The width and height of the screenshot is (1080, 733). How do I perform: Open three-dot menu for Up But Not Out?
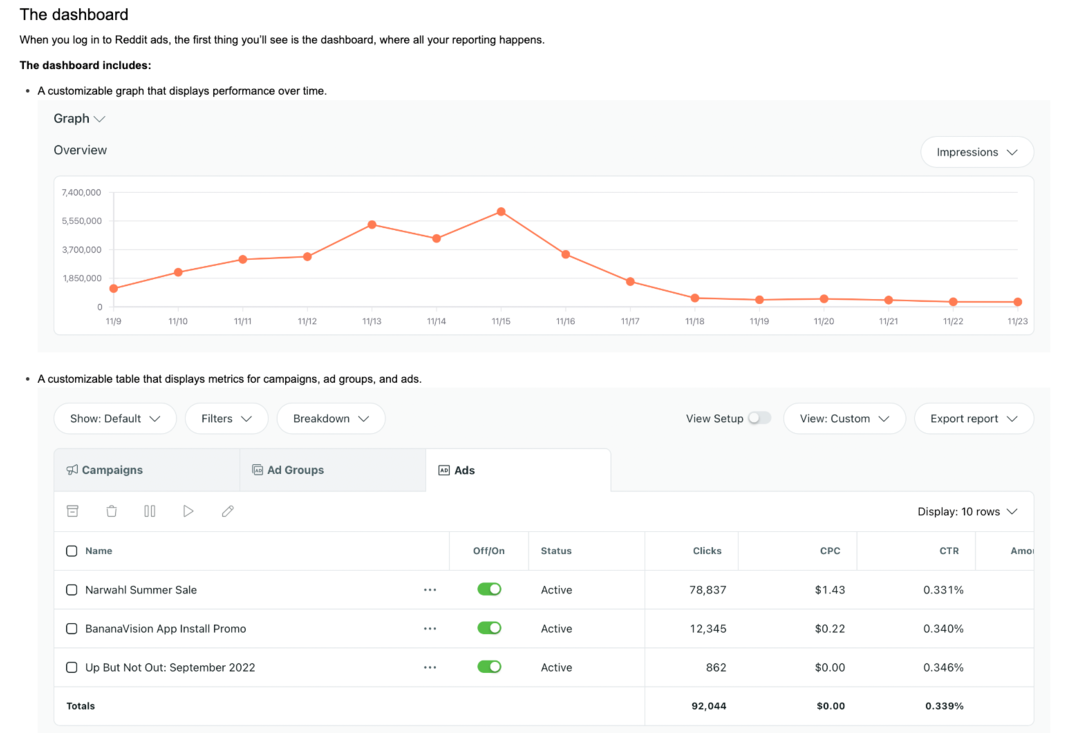[430, 668]
